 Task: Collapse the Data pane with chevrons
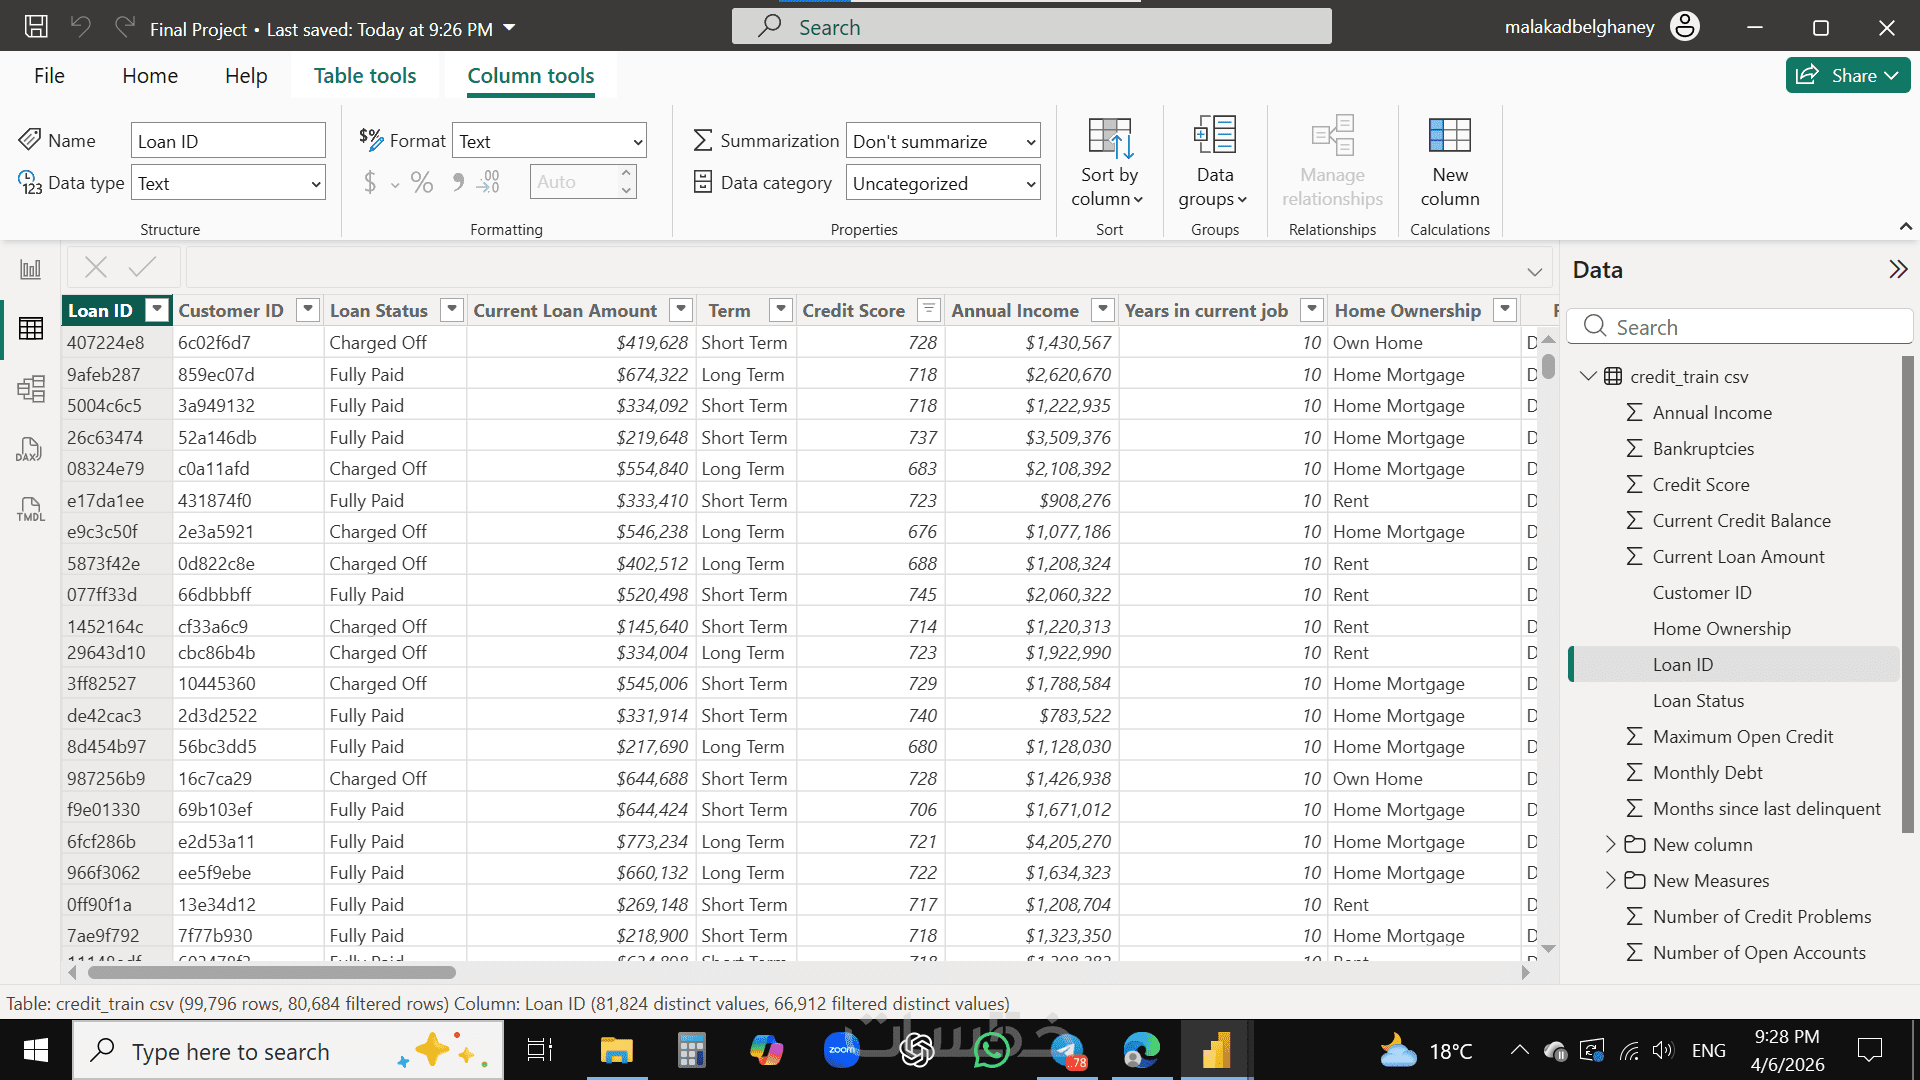tap(1898, 269)
